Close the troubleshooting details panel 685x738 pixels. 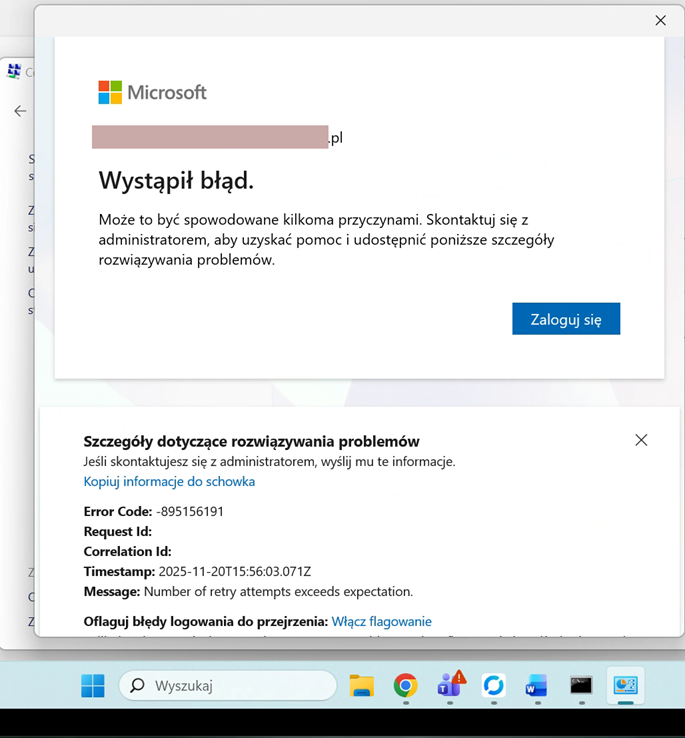tap(641, 440)
